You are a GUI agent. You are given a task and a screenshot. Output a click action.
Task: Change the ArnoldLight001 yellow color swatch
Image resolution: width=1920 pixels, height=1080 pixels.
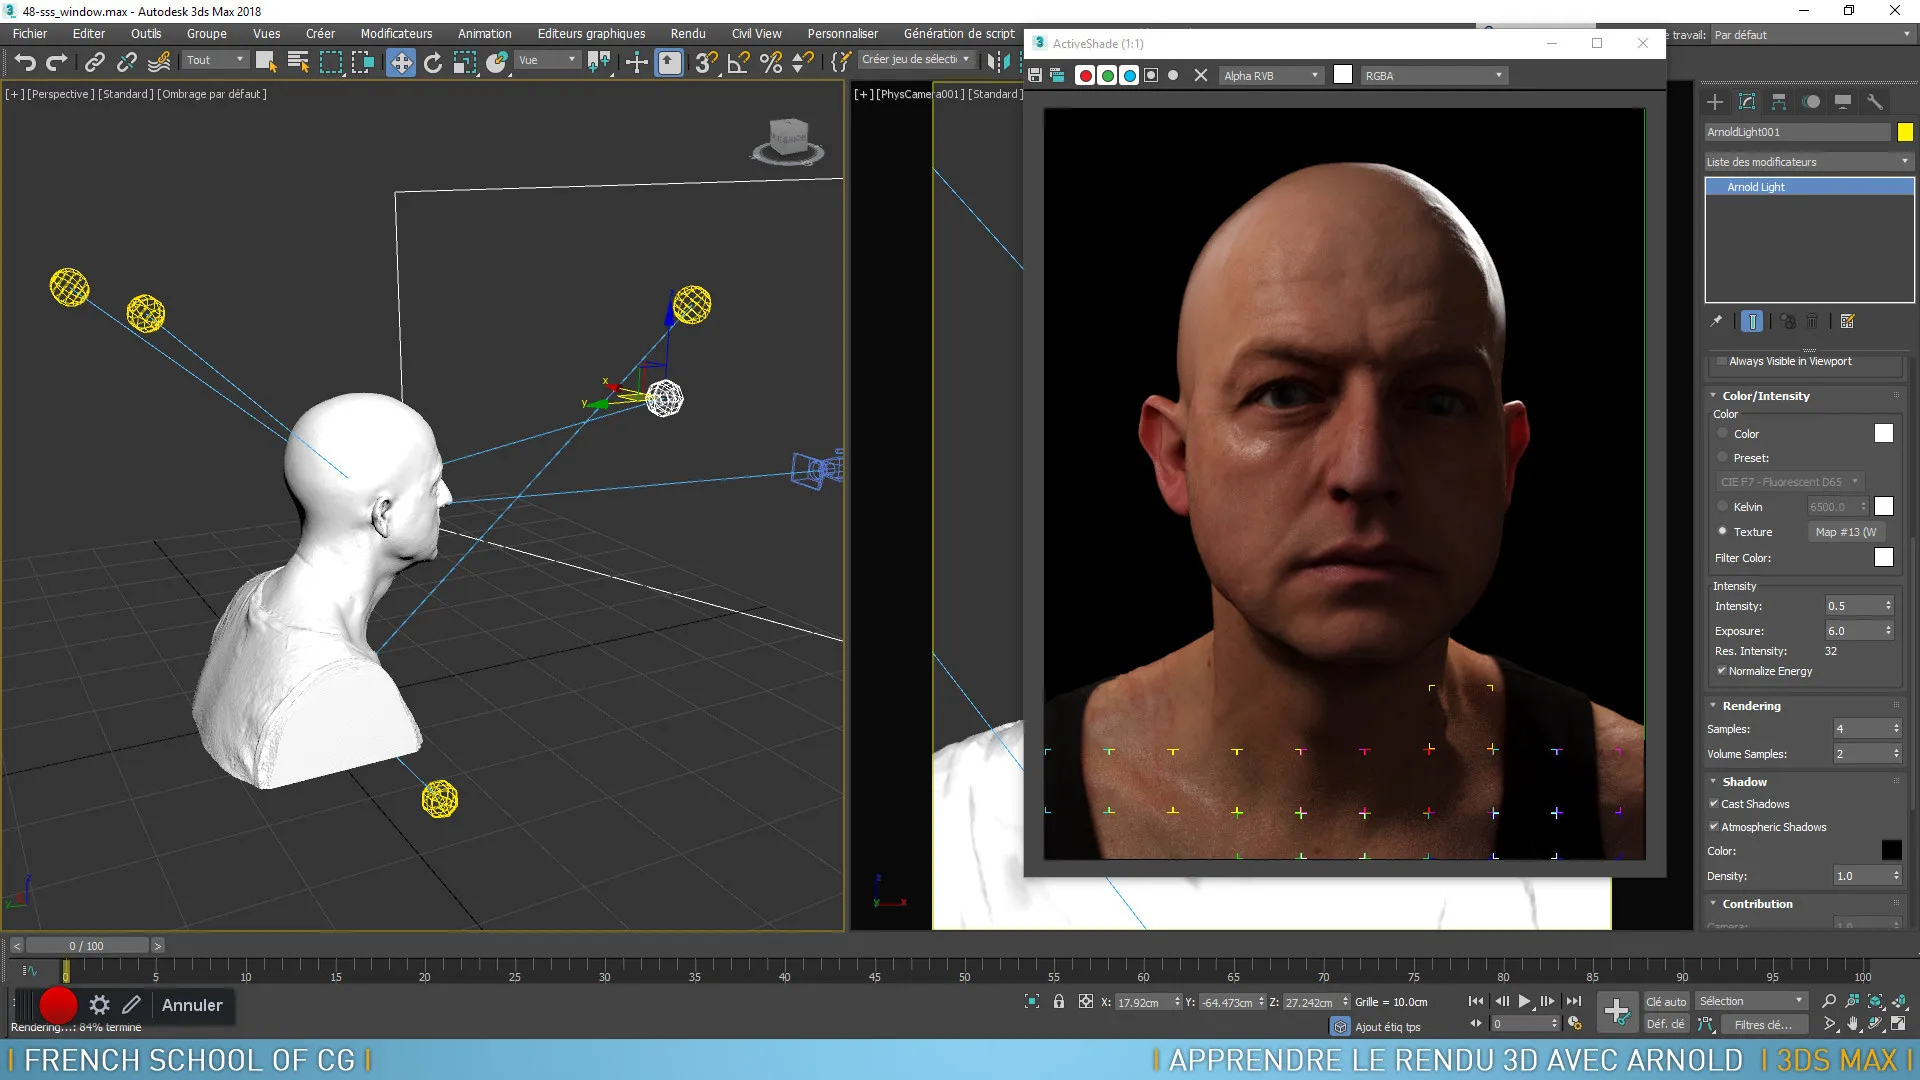[1905, 131]
